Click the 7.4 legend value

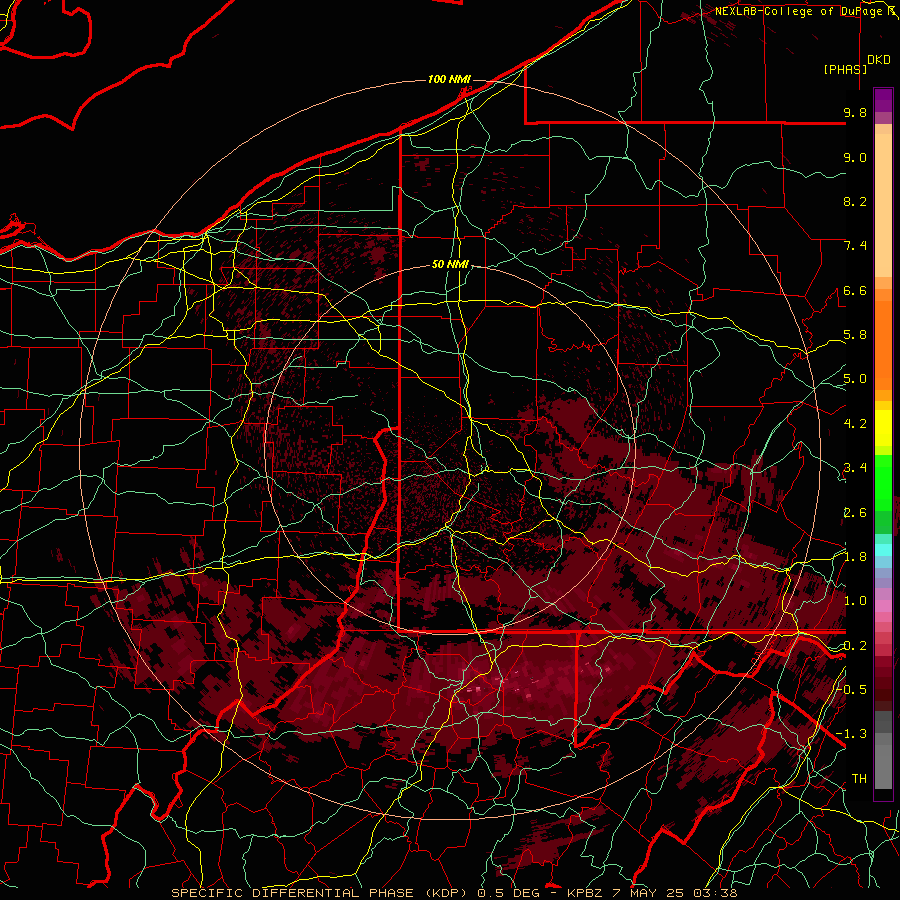(x=855, y=246)
